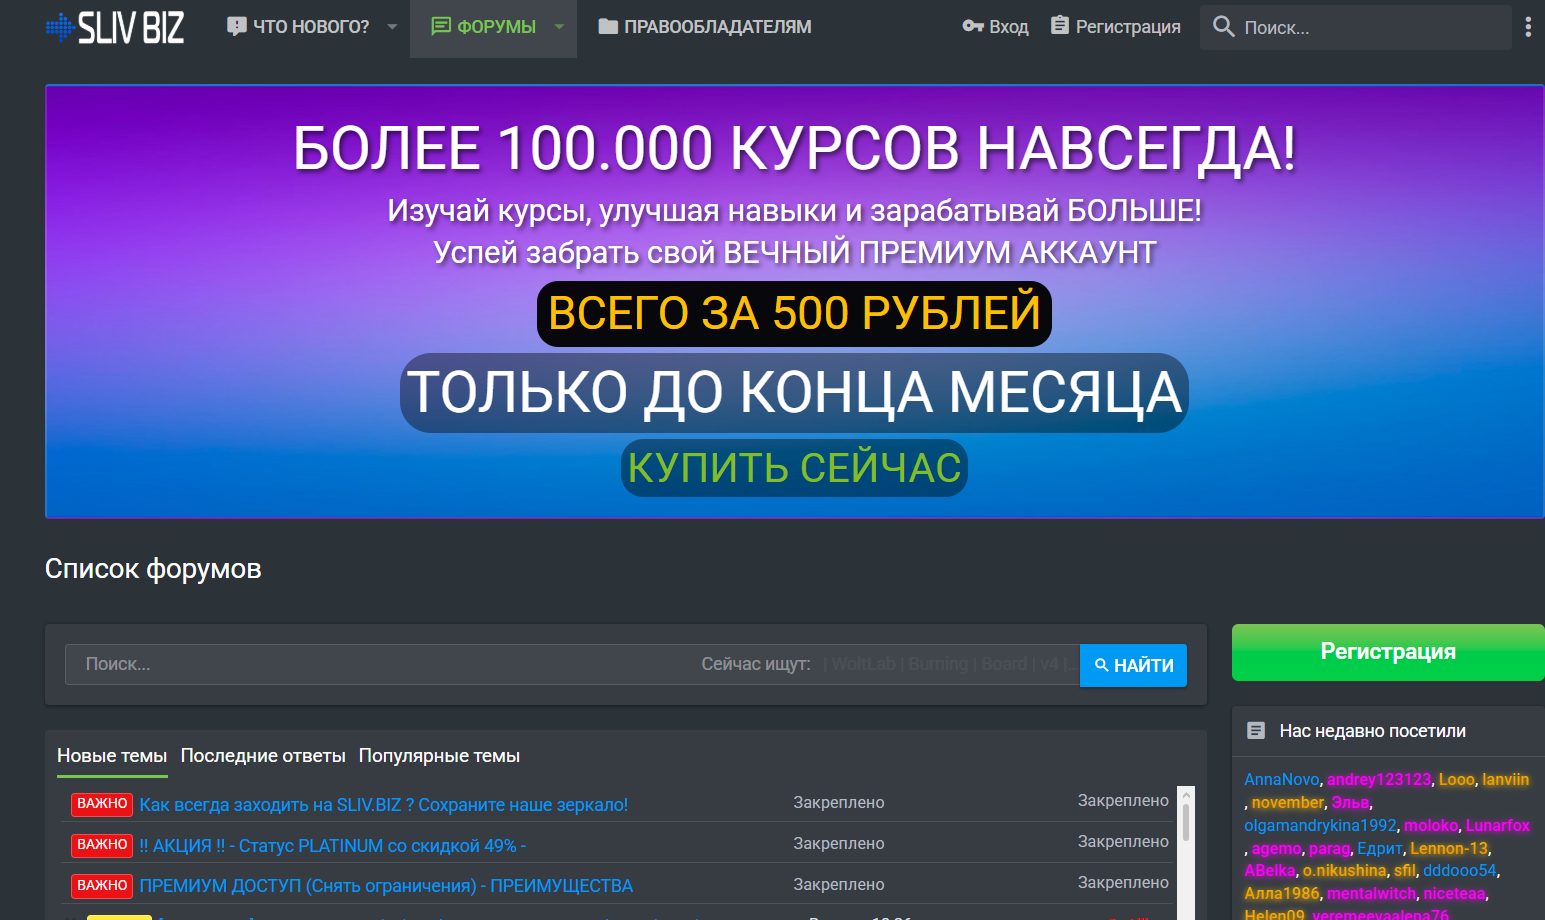The image size is (1545, 920).
Task: Select the Новые темы tab
Action: click(x=112, y=756)
